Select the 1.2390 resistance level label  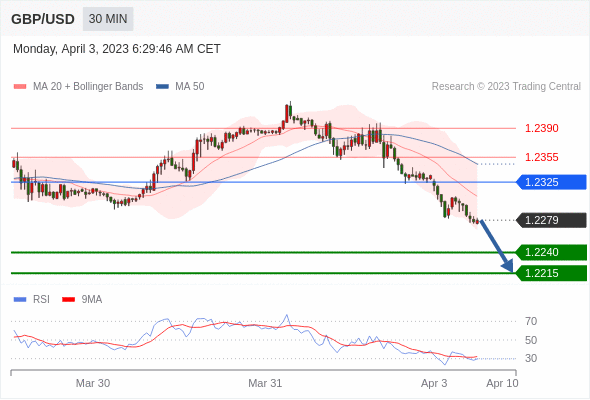click(542, 128)
